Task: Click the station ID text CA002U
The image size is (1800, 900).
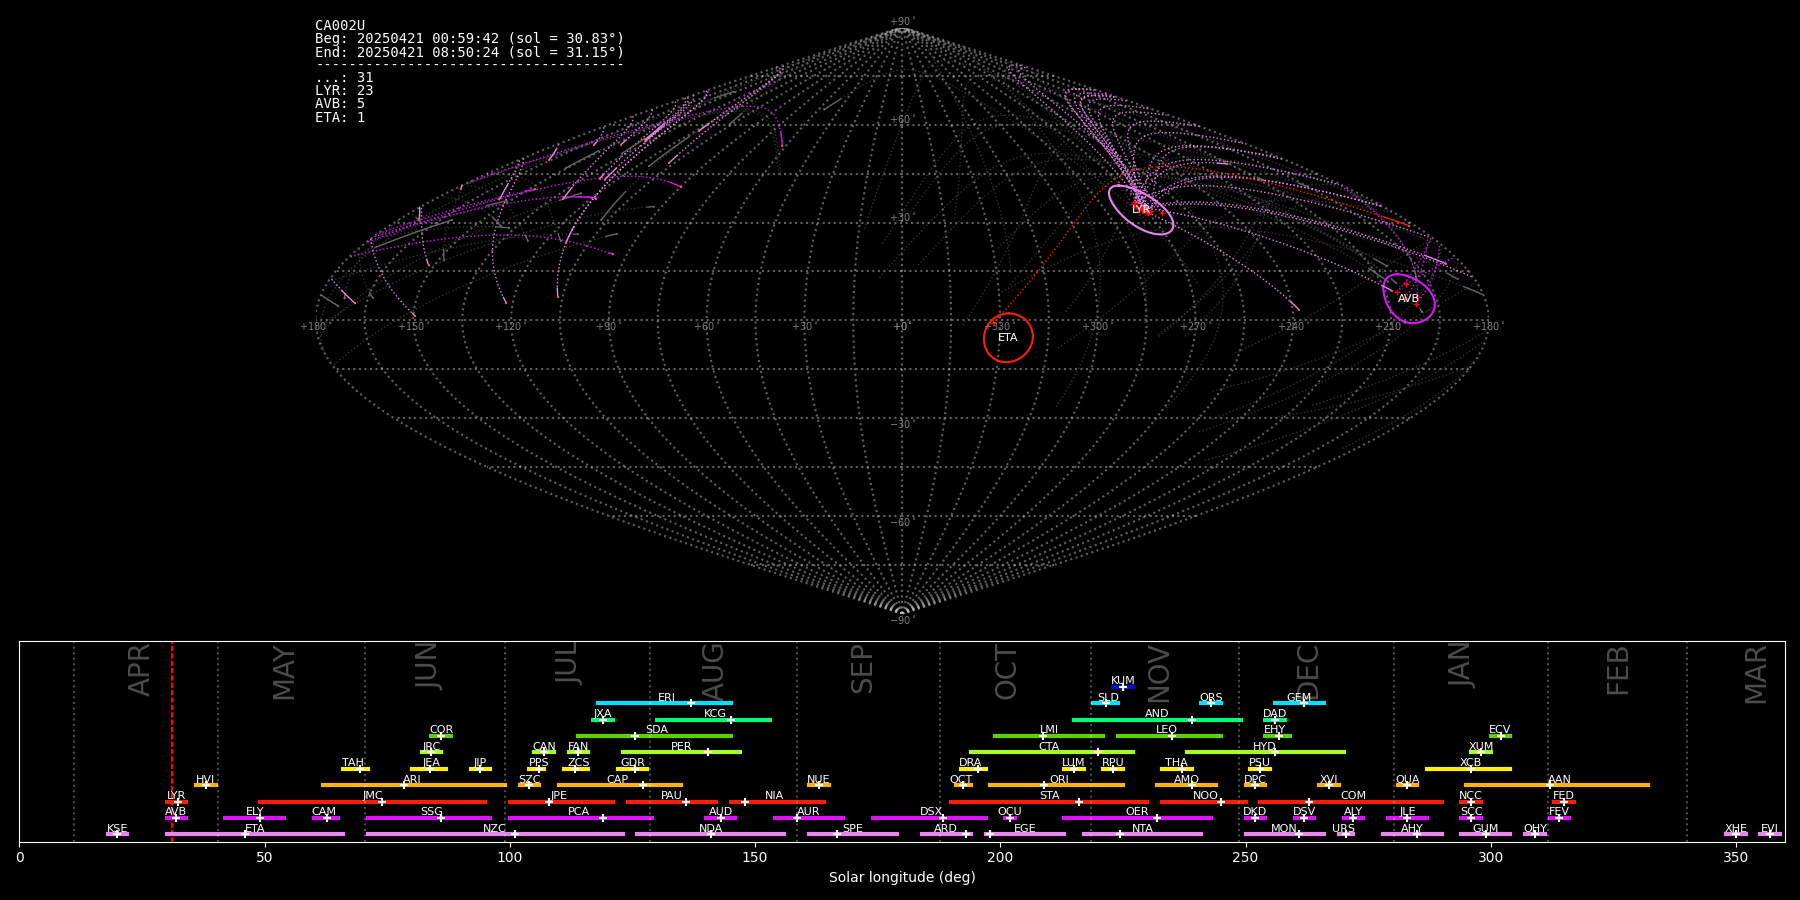Action: point(340,26)
